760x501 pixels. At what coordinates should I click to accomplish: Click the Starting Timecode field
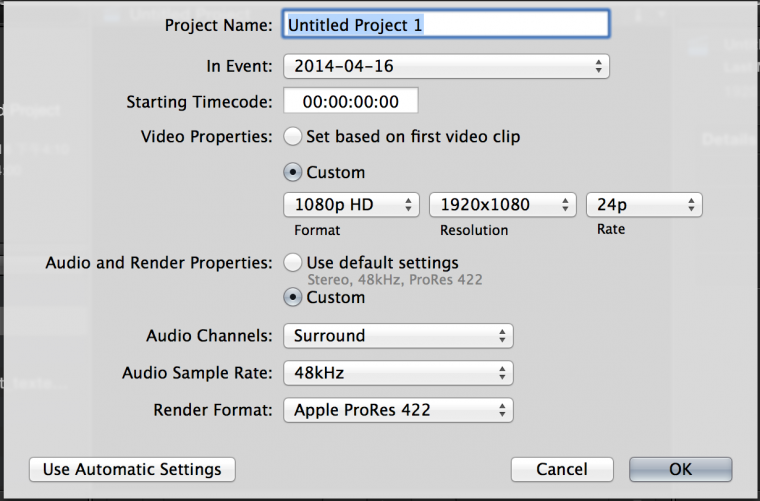(x=350, y=102)
